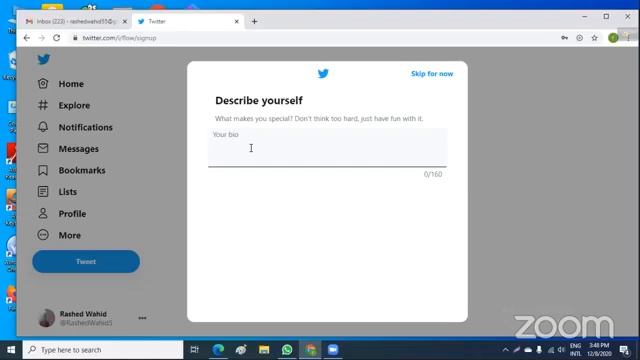The height and width of the screenshot is (360, 640).
Task: Click Rashed Wahid profile avatar
Action: click(x=47, y=318)
